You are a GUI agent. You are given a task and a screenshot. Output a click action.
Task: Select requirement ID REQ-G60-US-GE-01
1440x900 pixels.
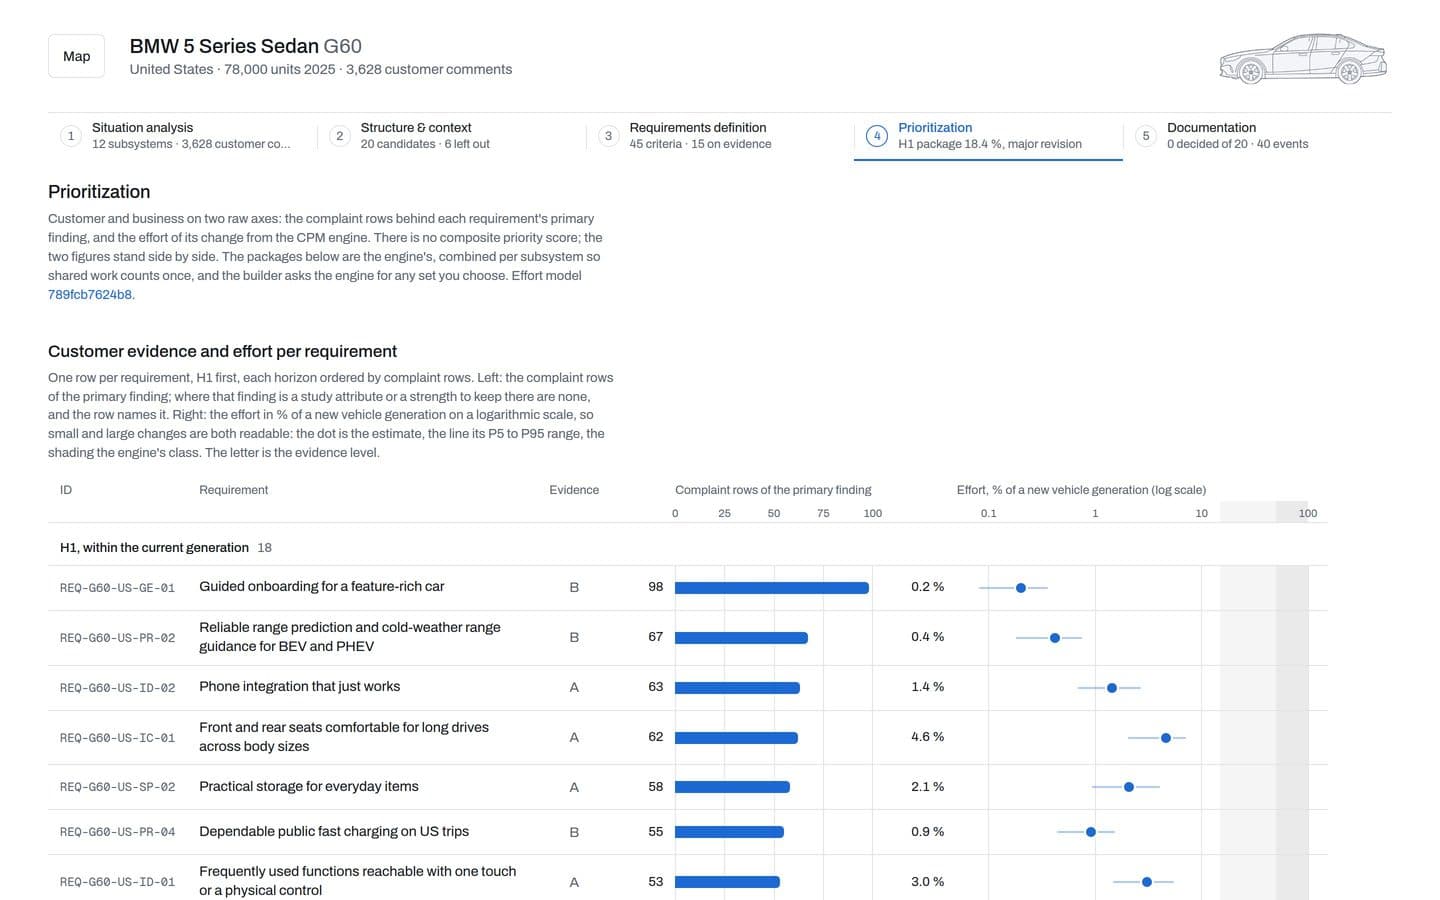(117, 588)
